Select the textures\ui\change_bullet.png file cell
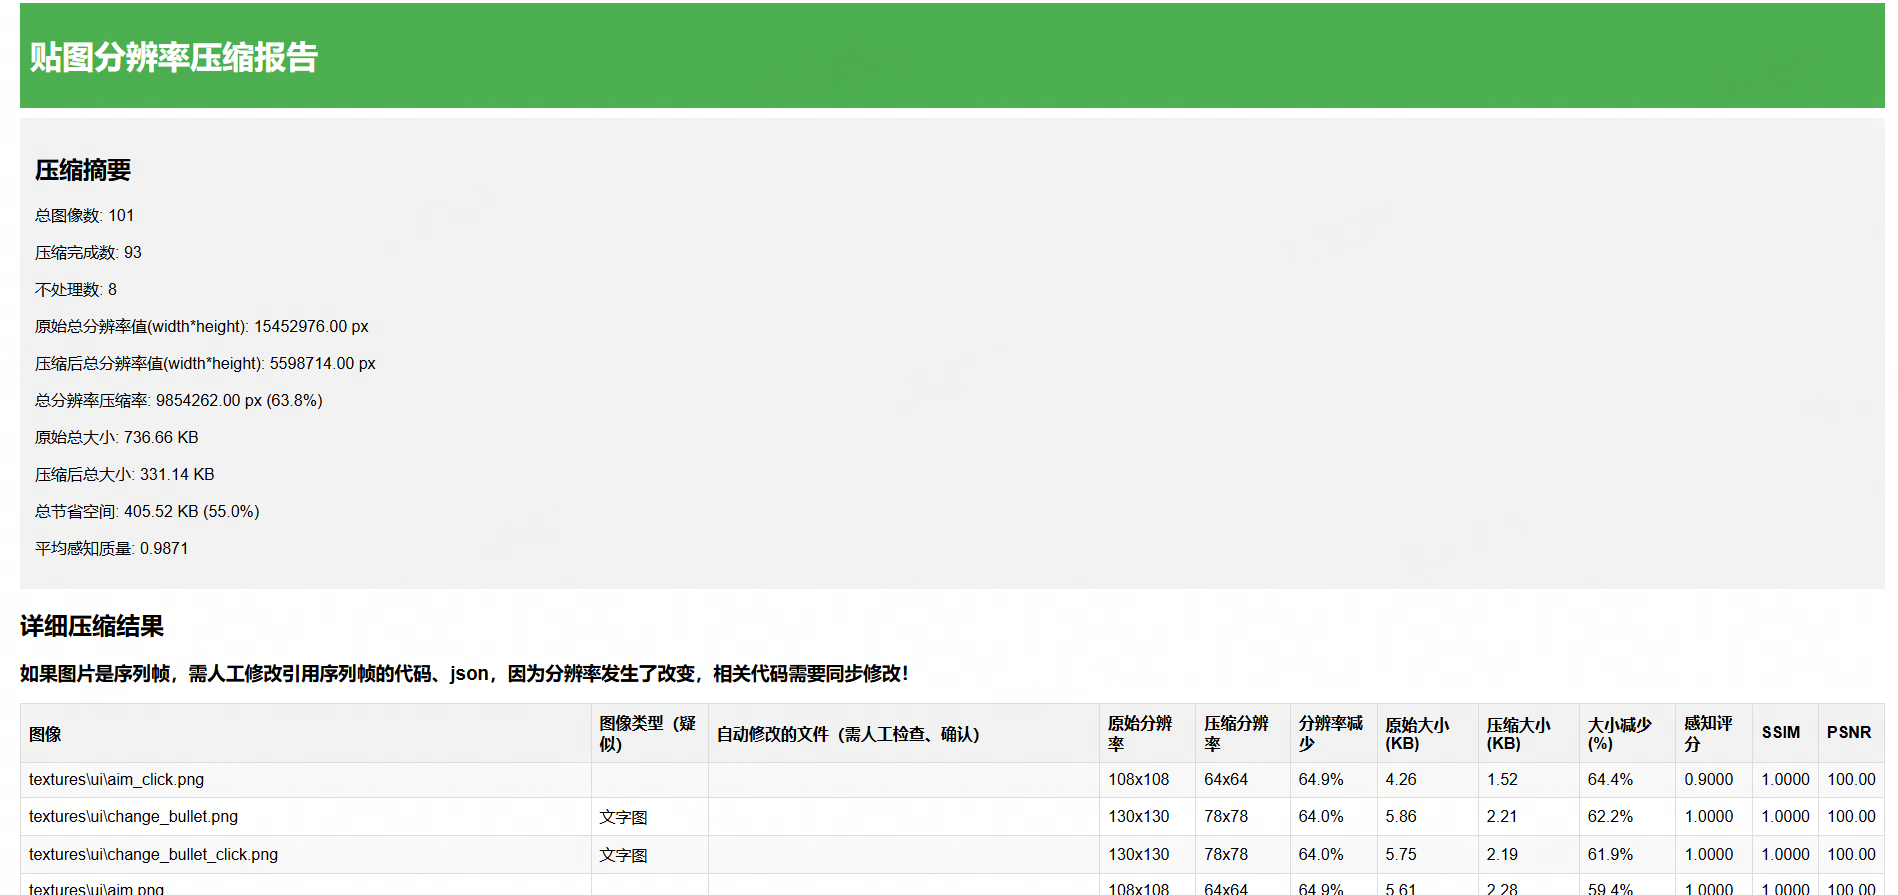 pos(133,817)
